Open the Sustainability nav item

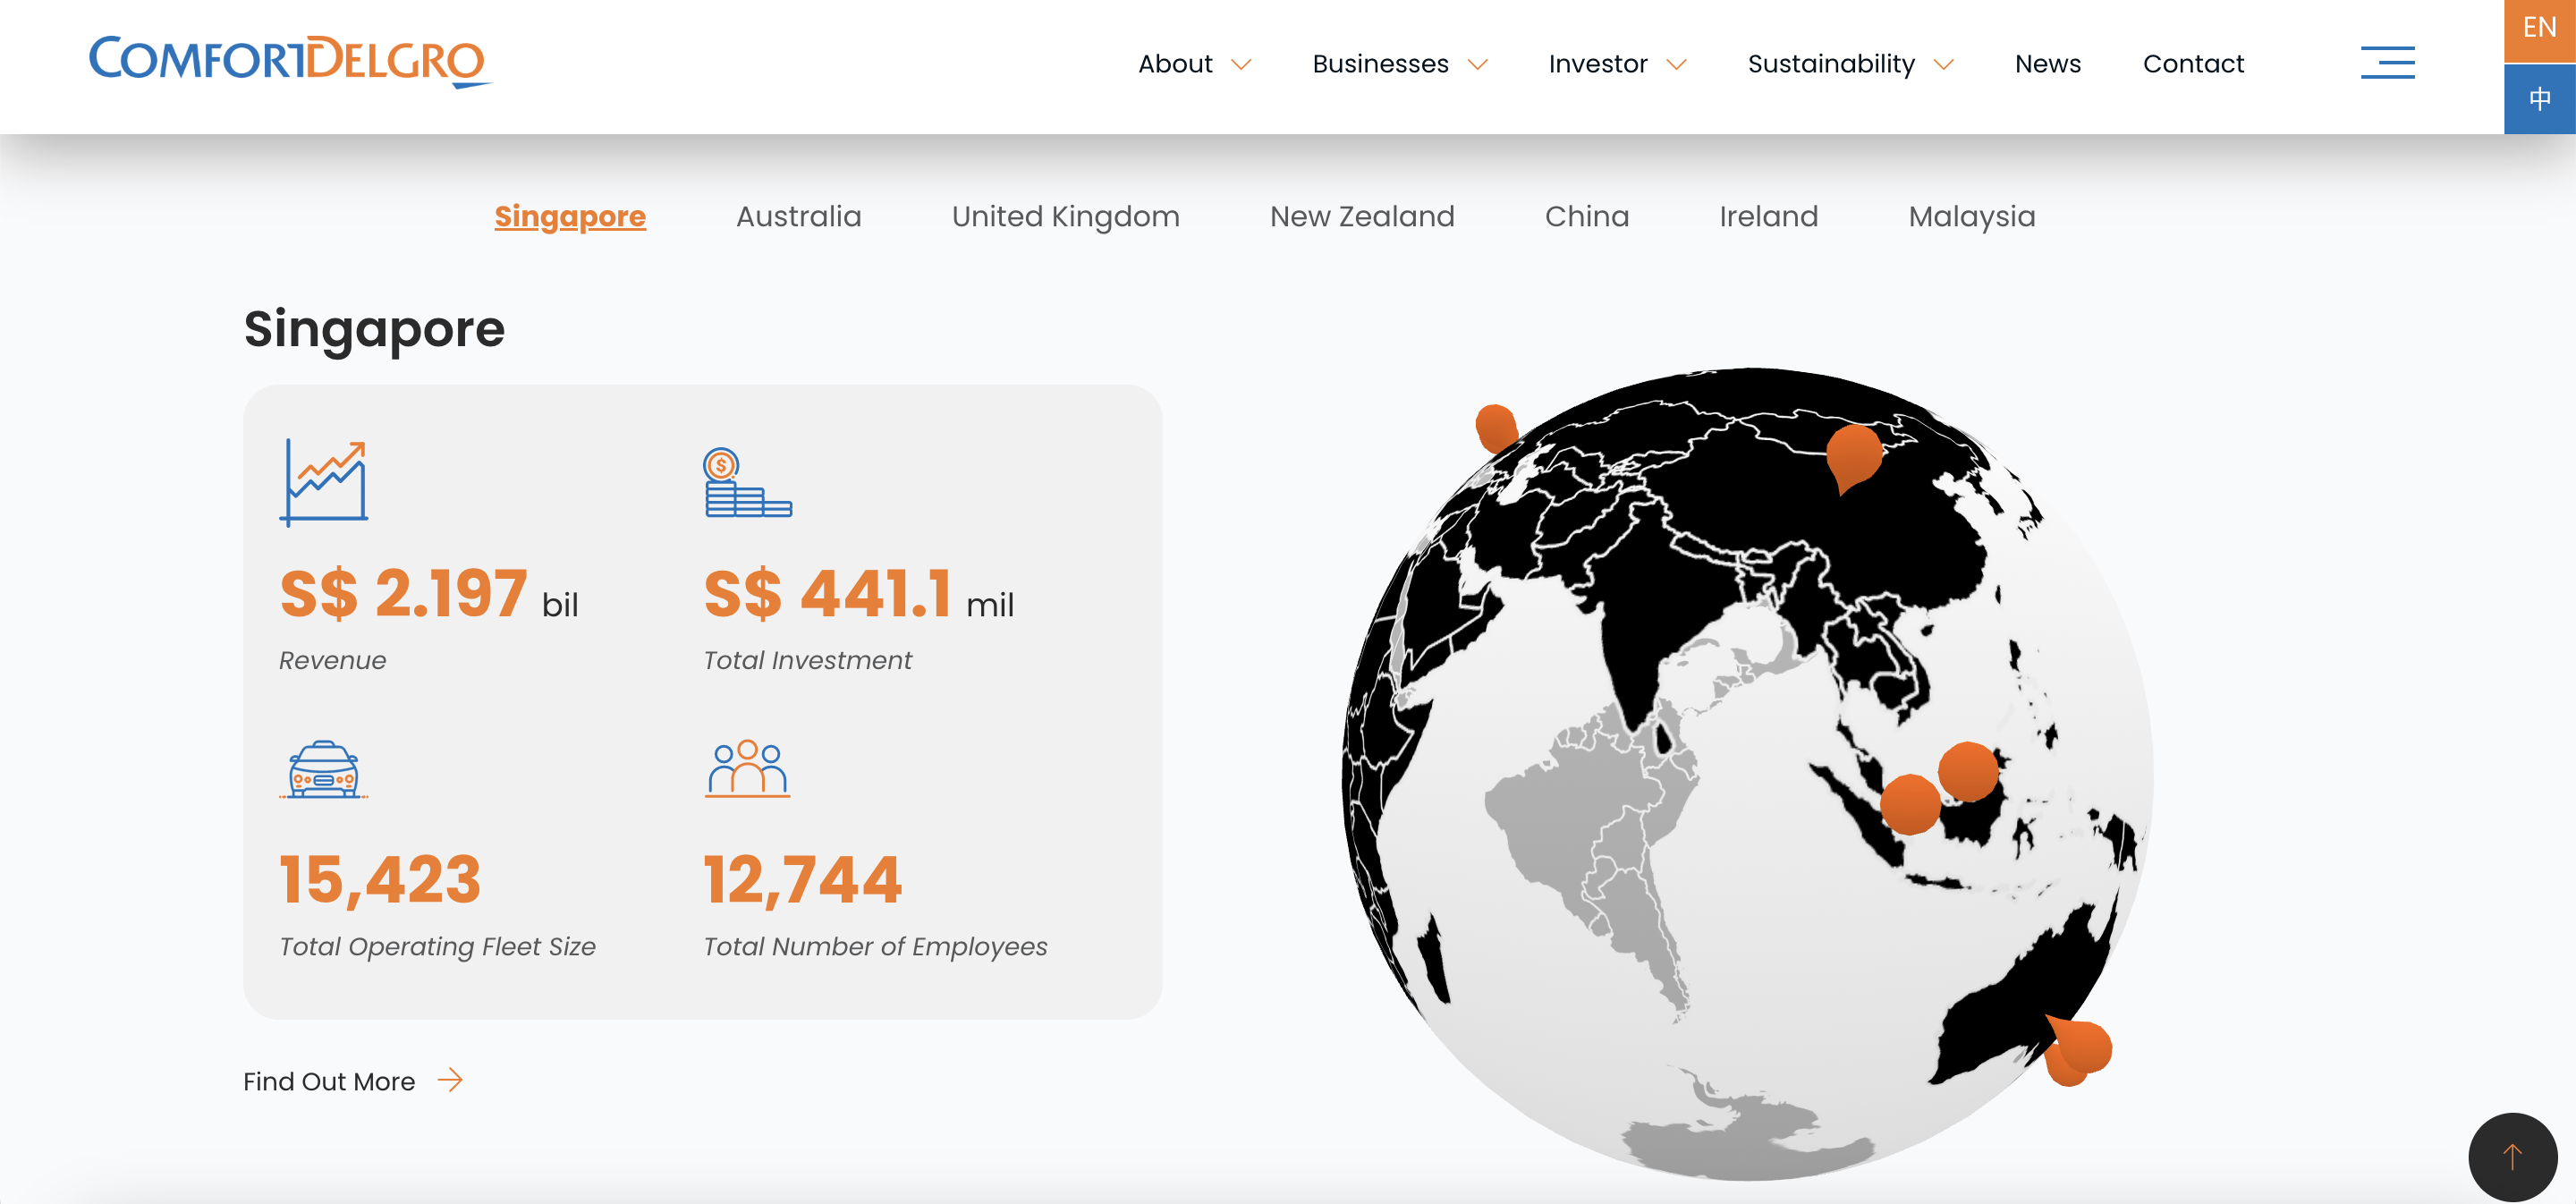click(x=1831, y=64)
